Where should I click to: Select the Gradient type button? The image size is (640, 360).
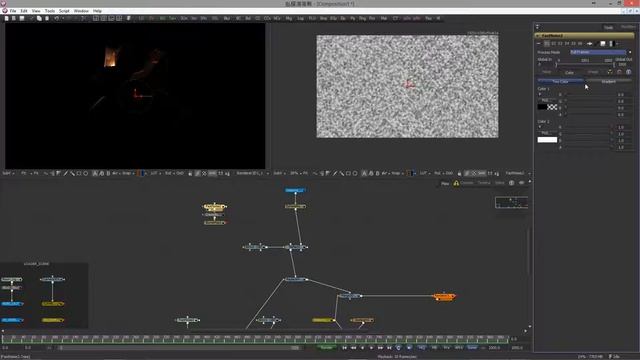pyautogui.click(x=609, y=82)
